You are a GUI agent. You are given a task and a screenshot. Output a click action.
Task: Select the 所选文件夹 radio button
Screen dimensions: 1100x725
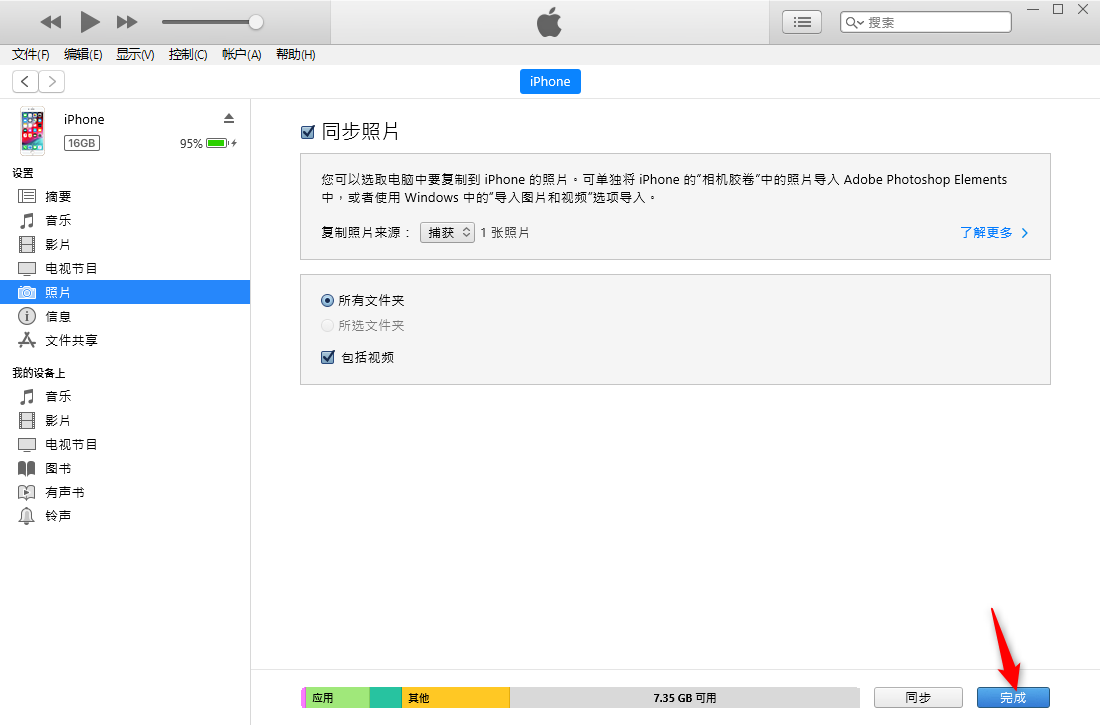327,326
